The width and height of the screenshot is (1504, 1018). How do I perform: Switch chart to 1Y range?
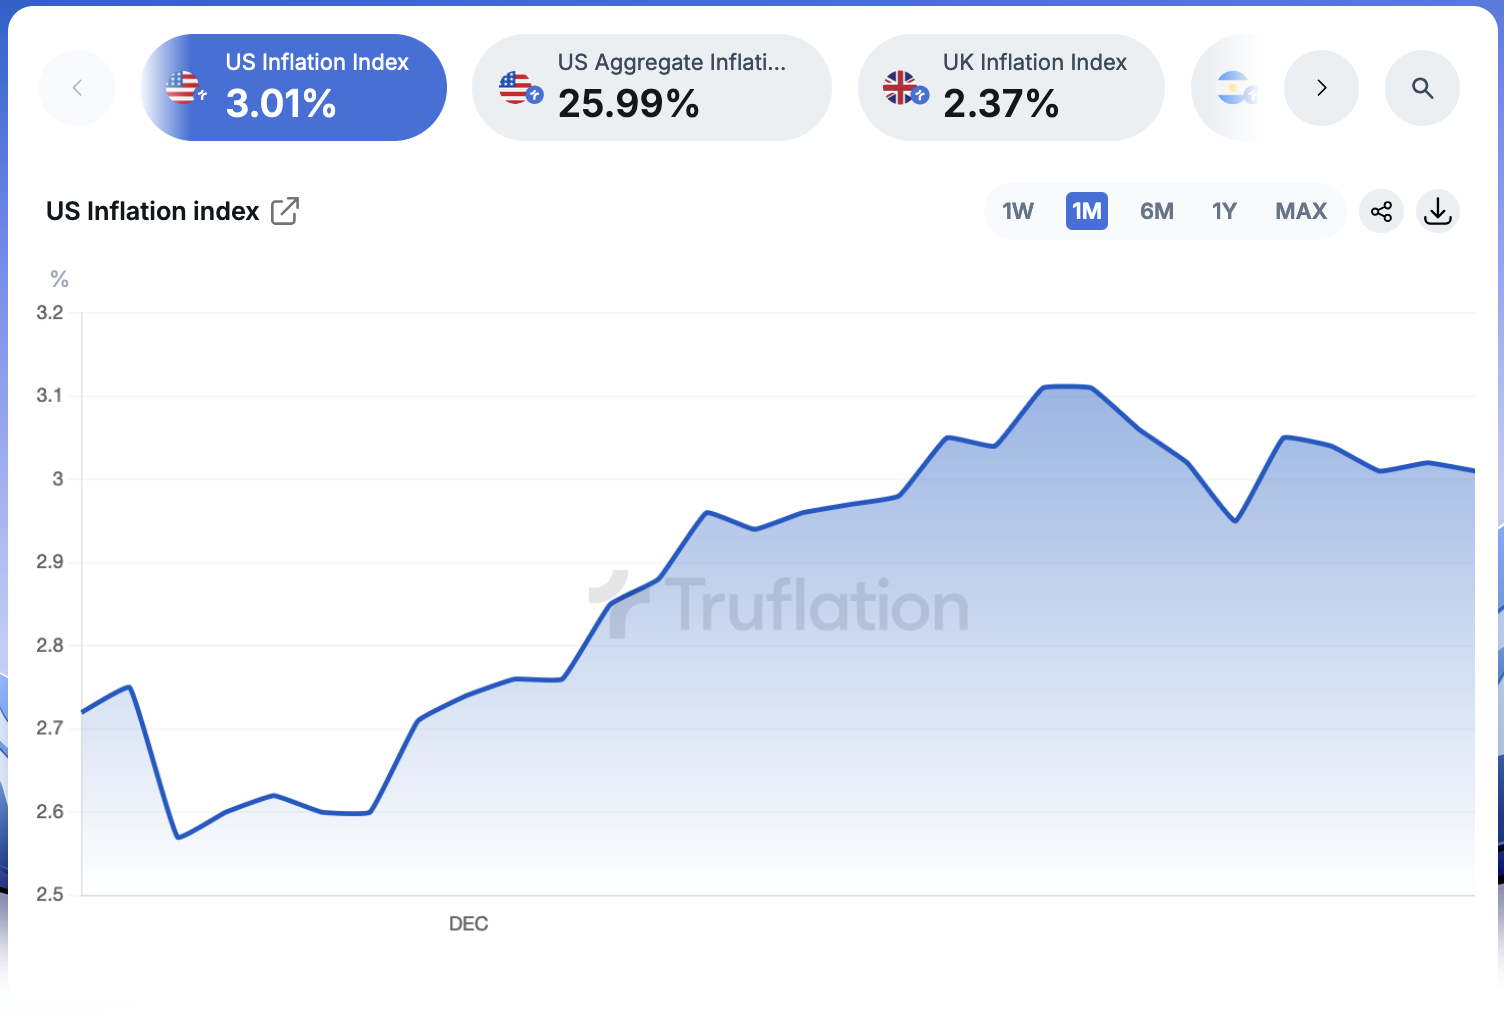tap(1224, 211)
